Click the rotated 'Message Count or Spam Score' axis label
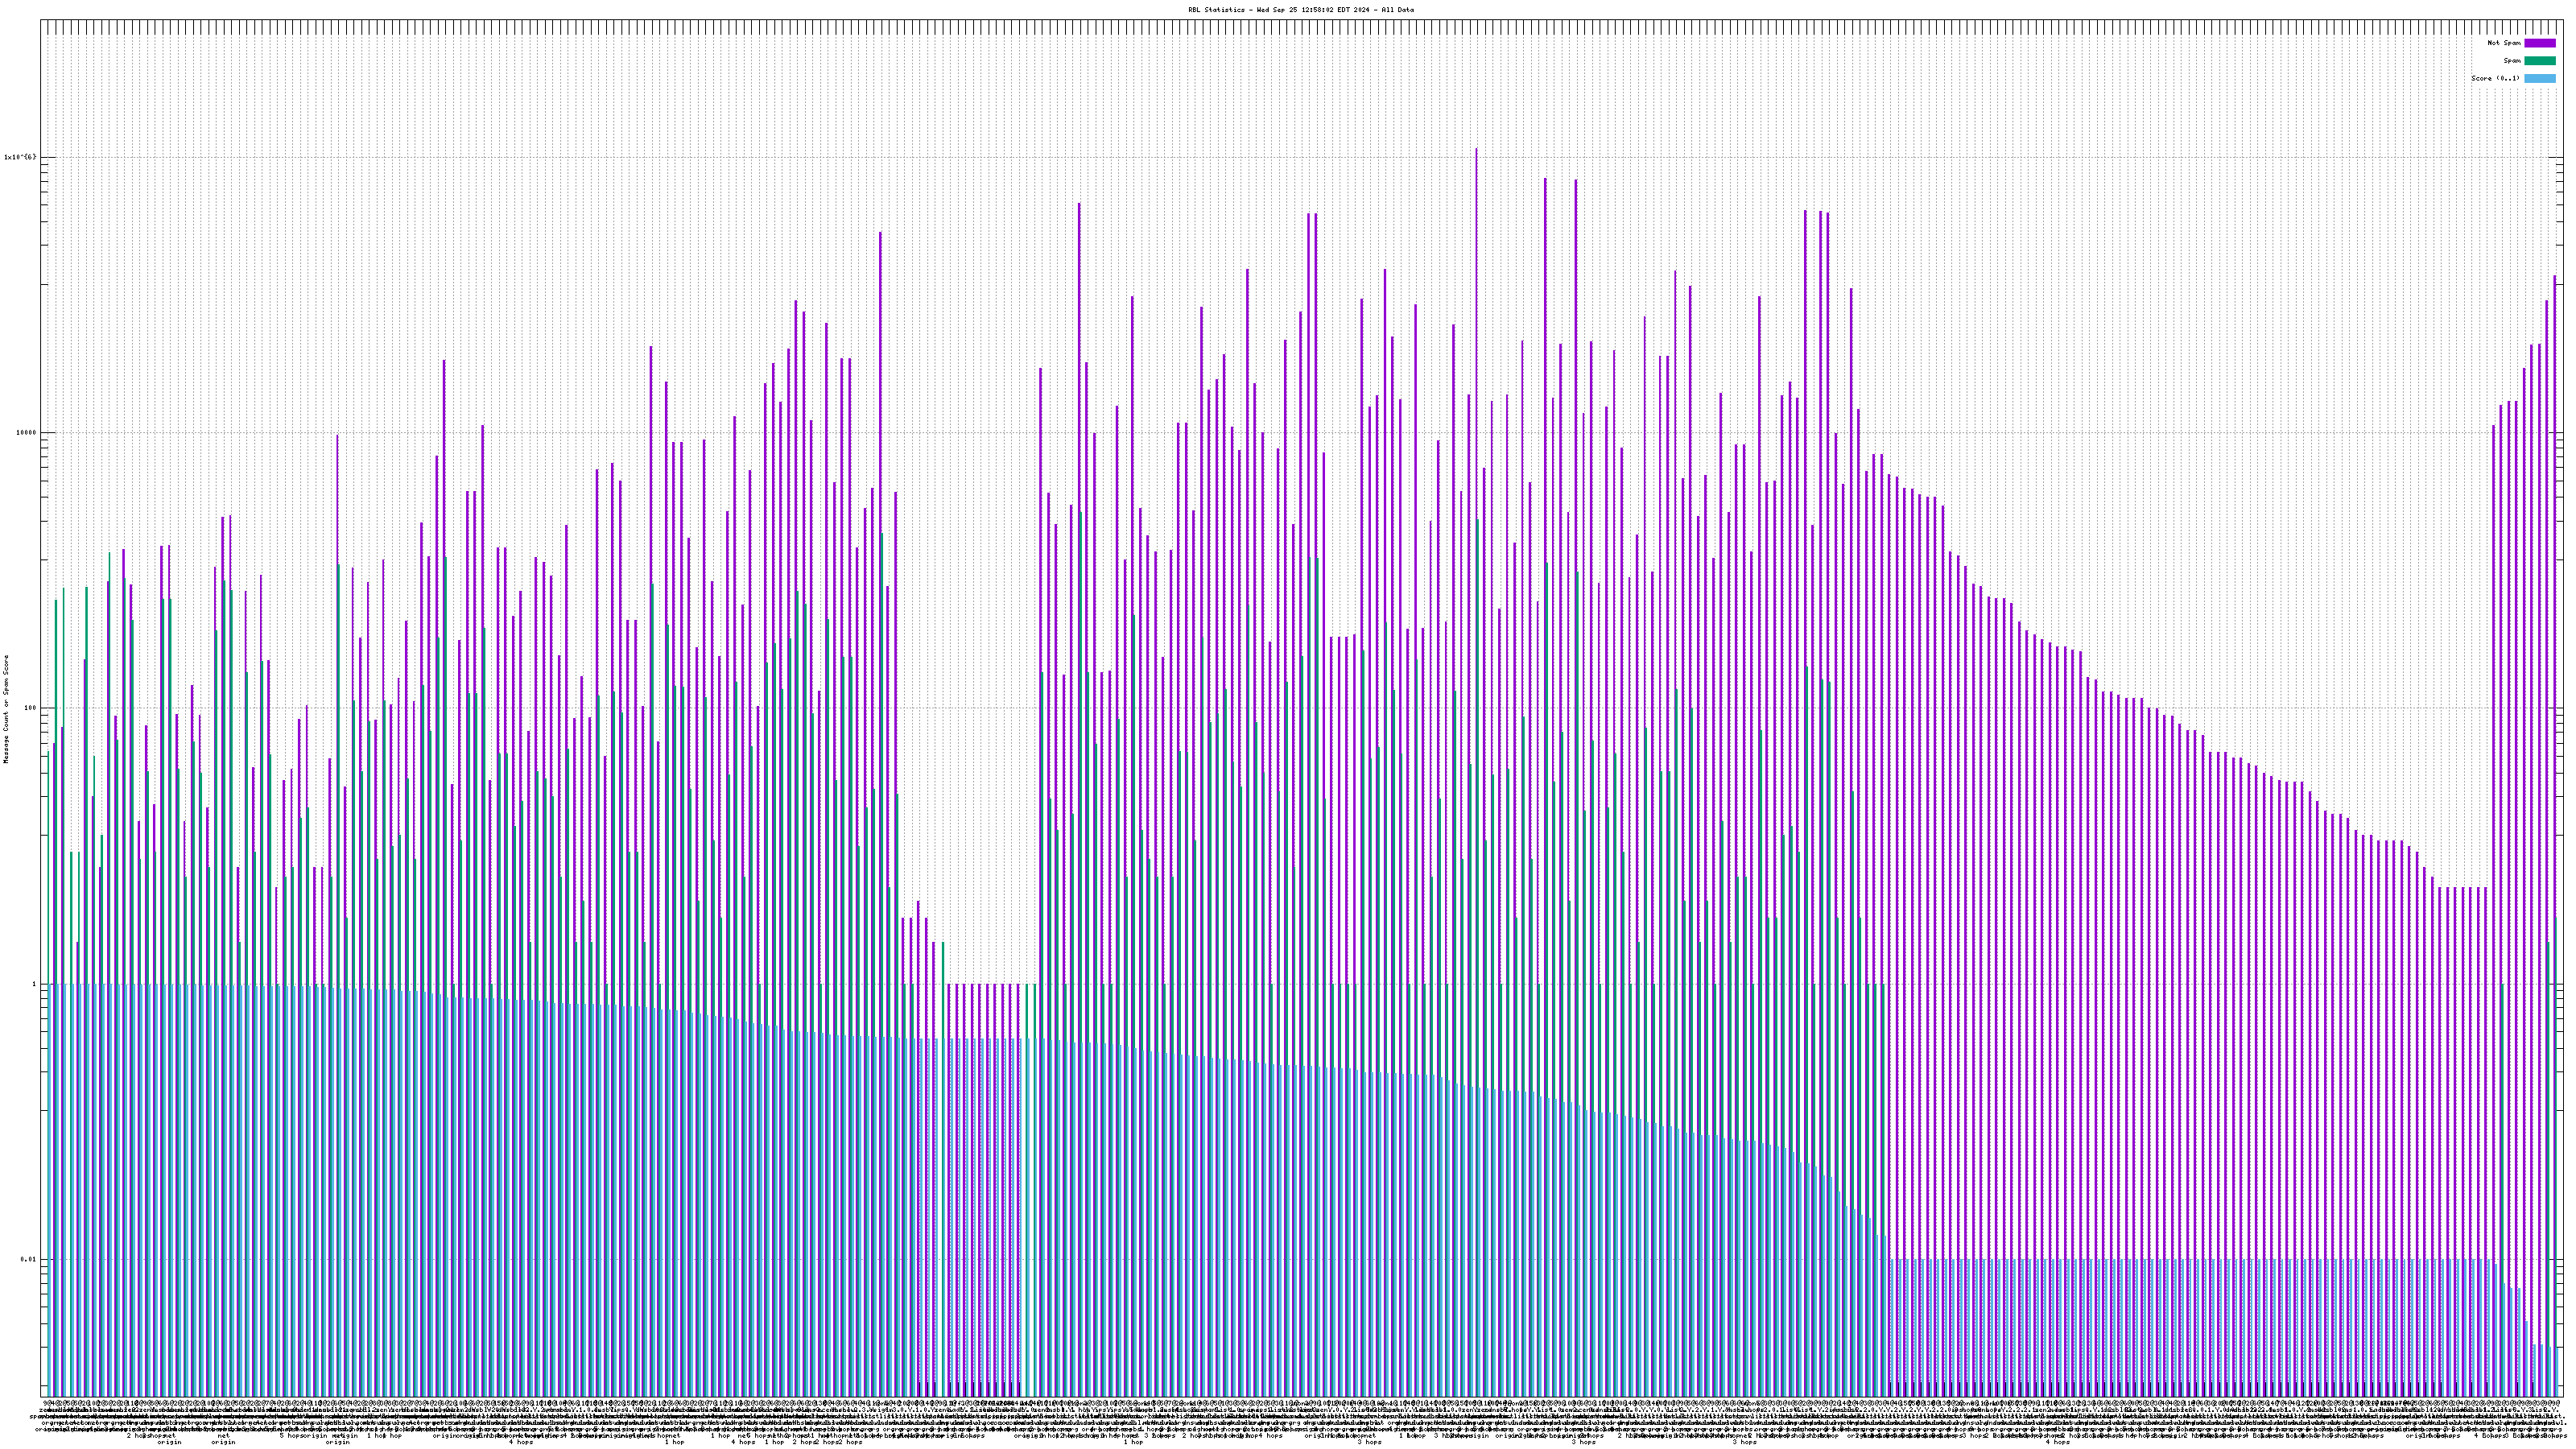The height and width of the screenshot is (1449, 2576). point(6,708)
